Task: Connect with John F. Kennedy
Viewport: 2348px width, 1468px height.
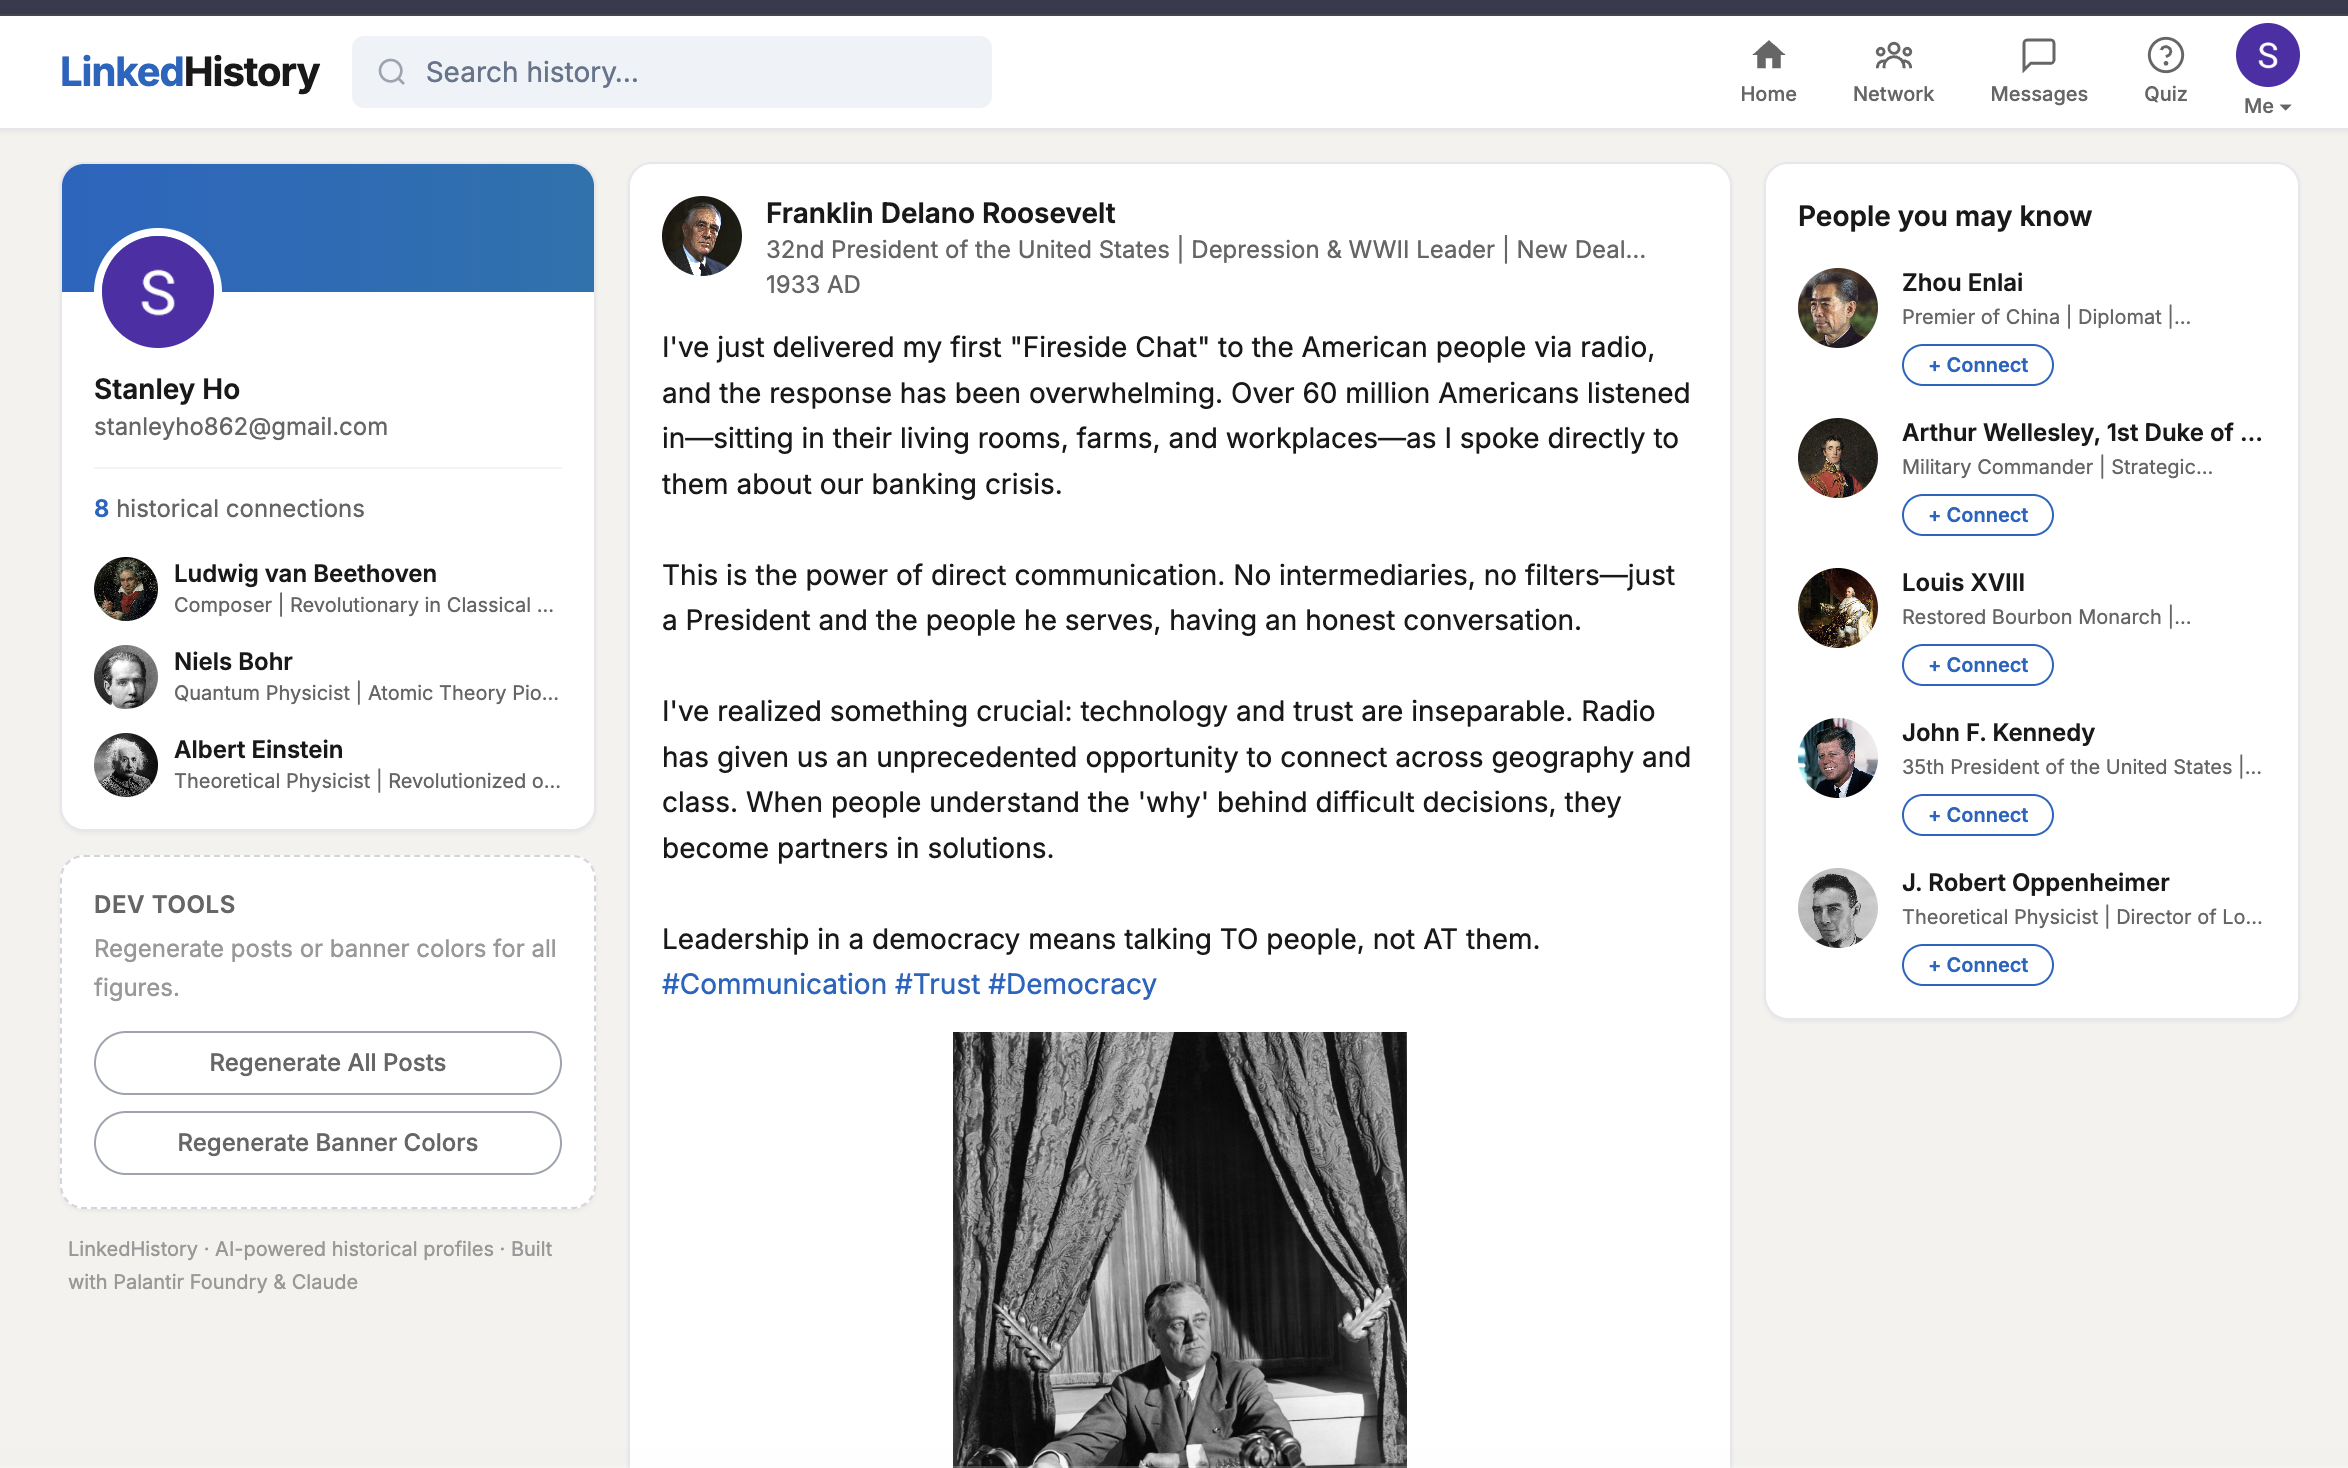Action: pos(1976,815)
